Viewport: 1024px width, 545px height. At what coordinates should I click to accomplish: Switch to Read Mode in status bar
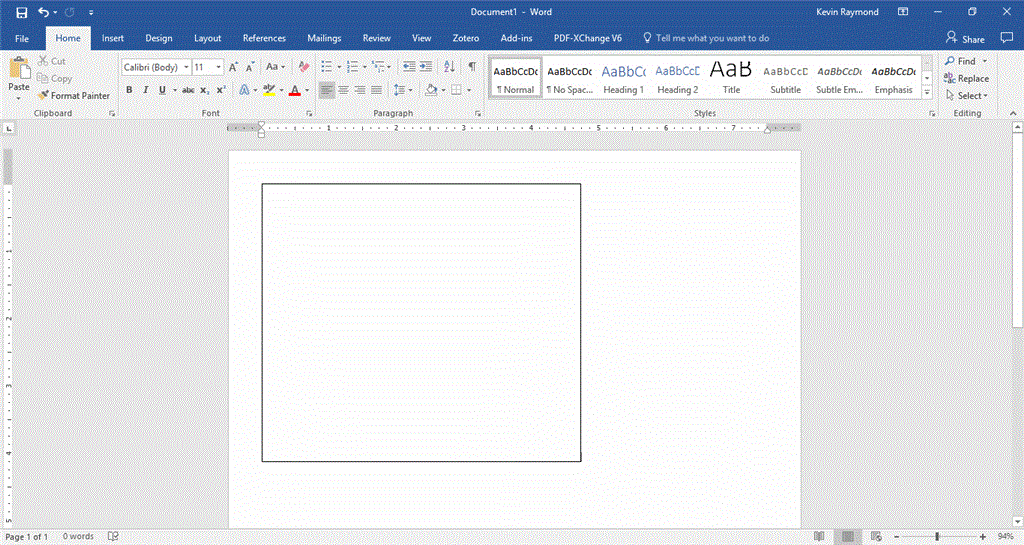pyautogui.click(x=819, y=536)
